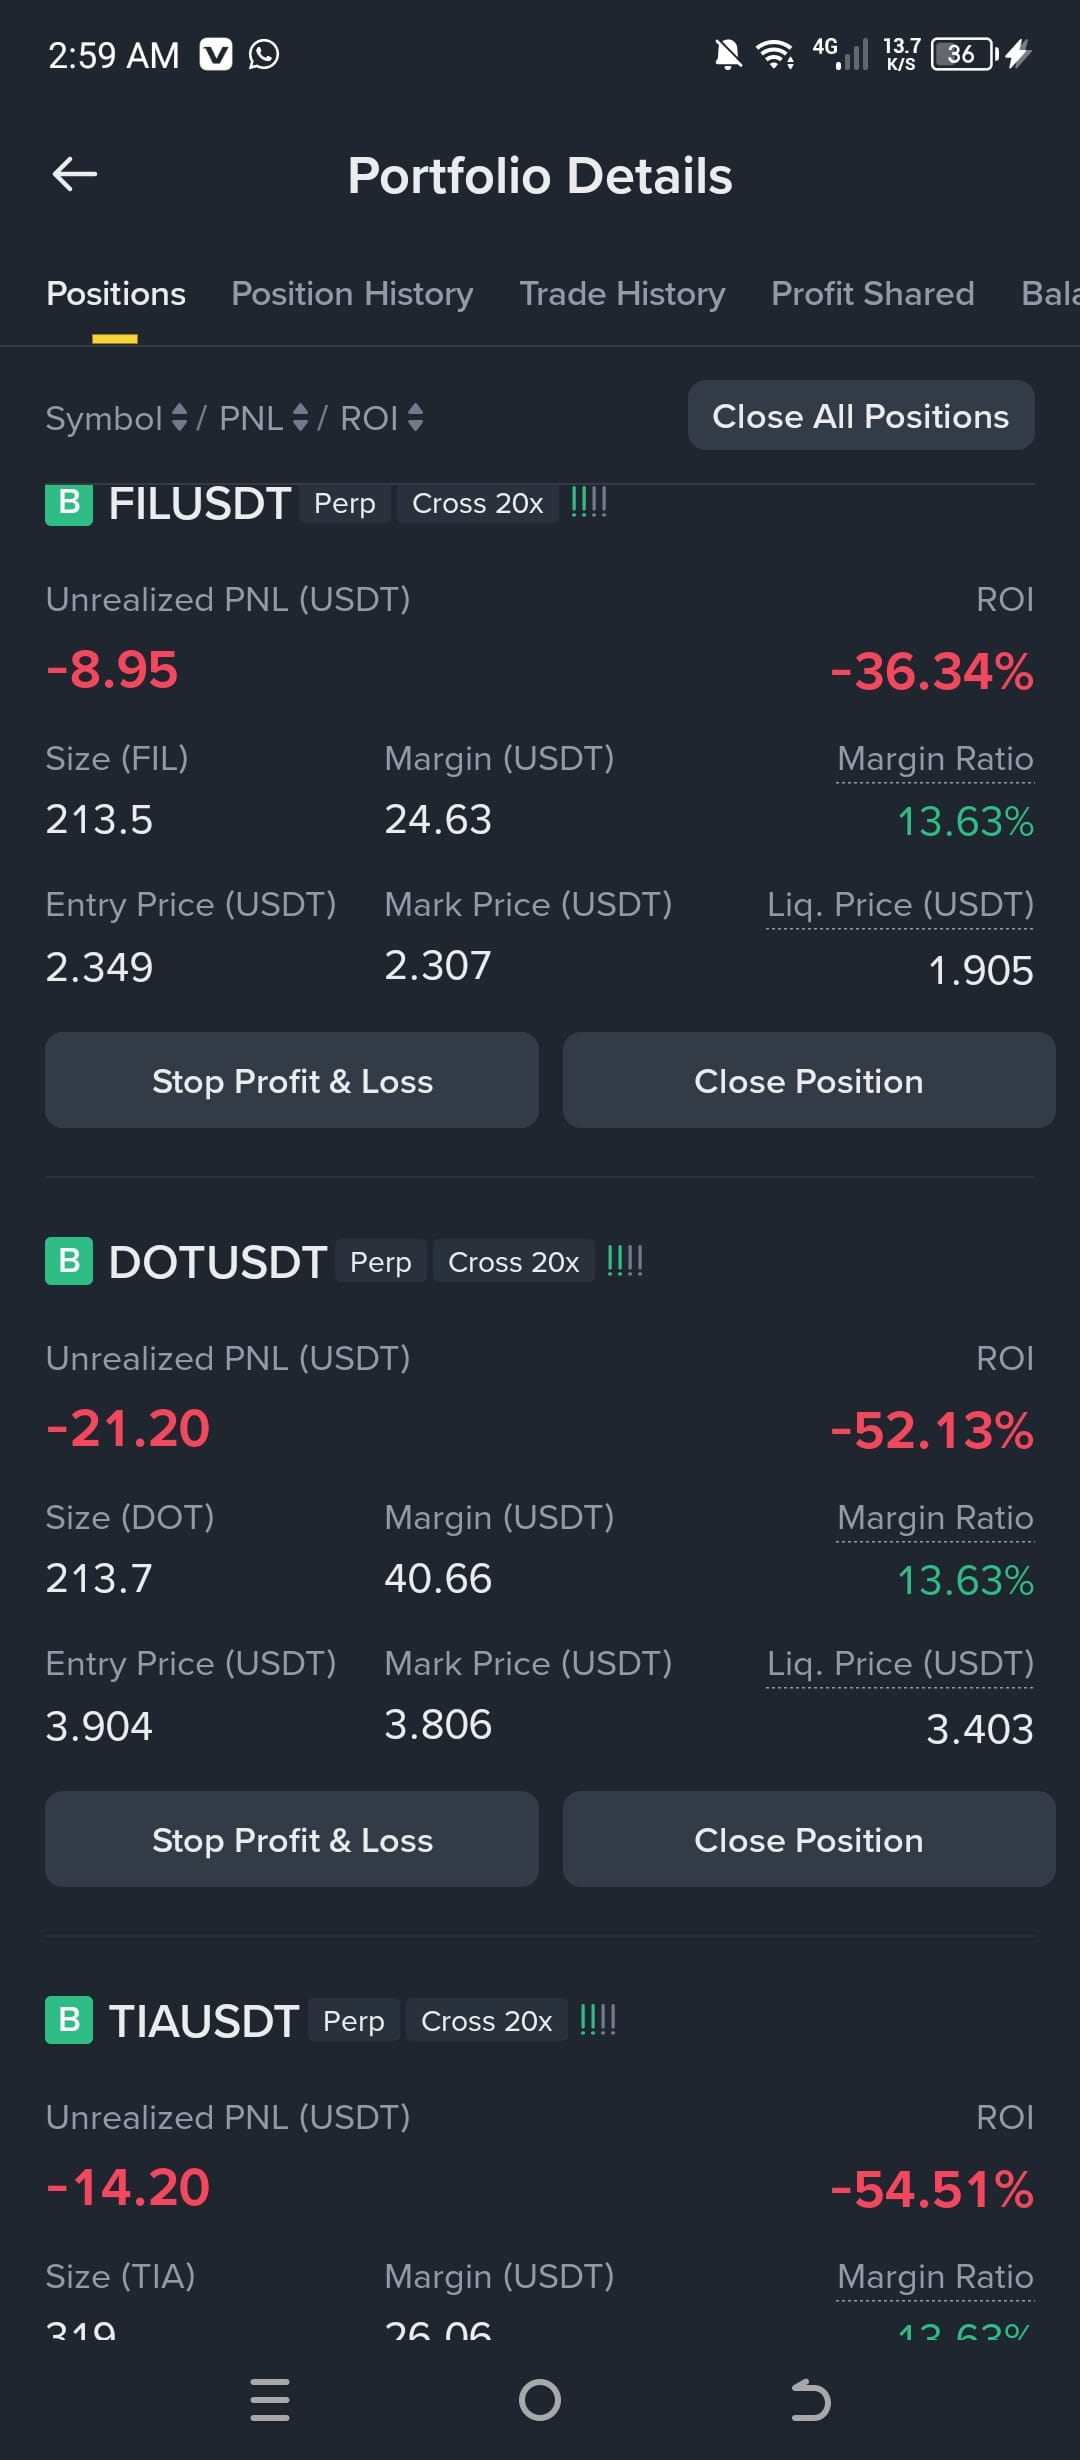Tap the back arrow icon
This screenshot has width=1080, height=2460.
coord(74,174)
